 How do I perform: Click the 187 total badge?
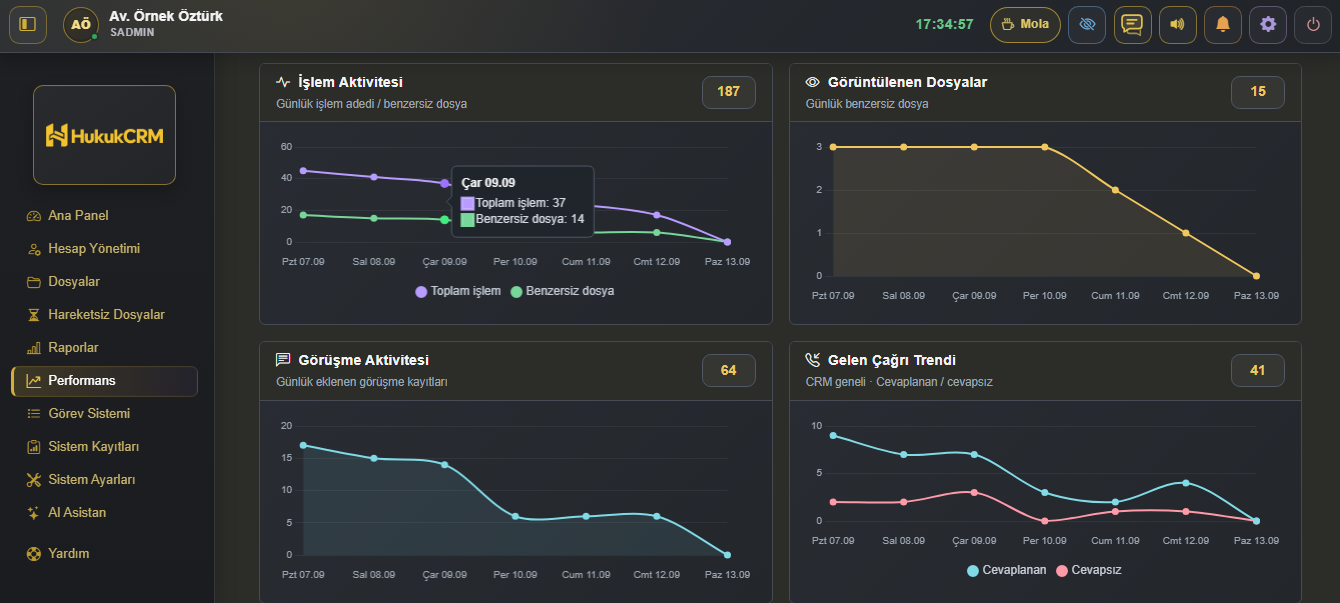pos(729,92)
